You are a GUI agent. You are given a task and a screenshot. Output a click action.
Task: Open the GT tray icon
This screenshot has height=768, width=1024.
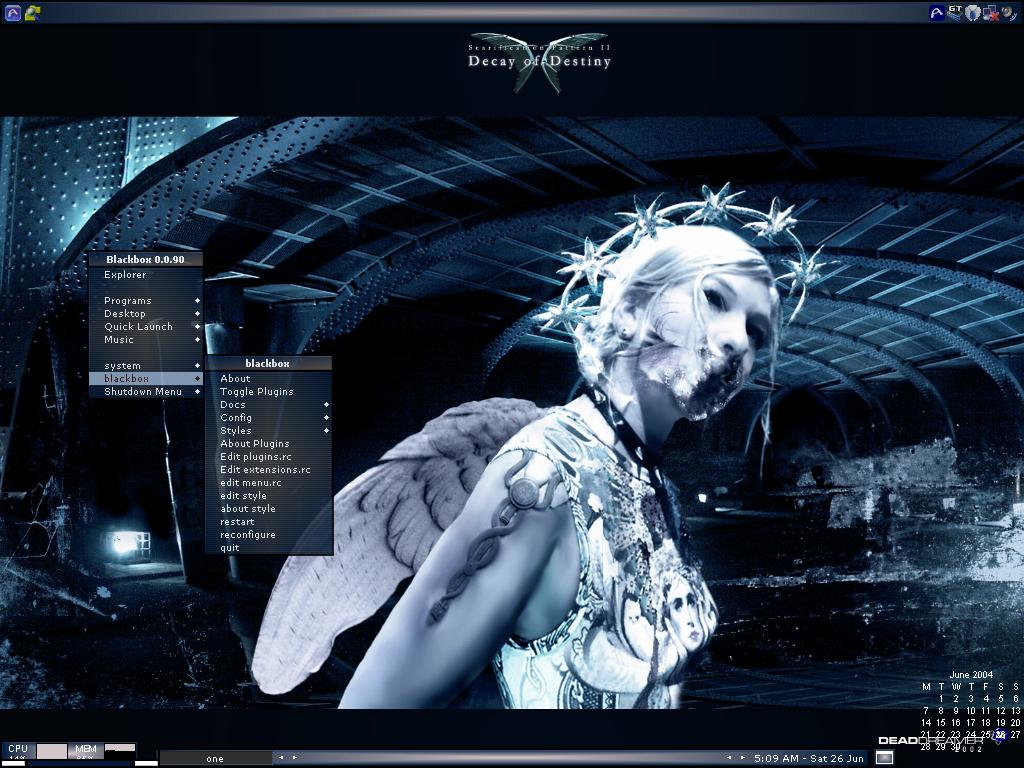(955, 12)
